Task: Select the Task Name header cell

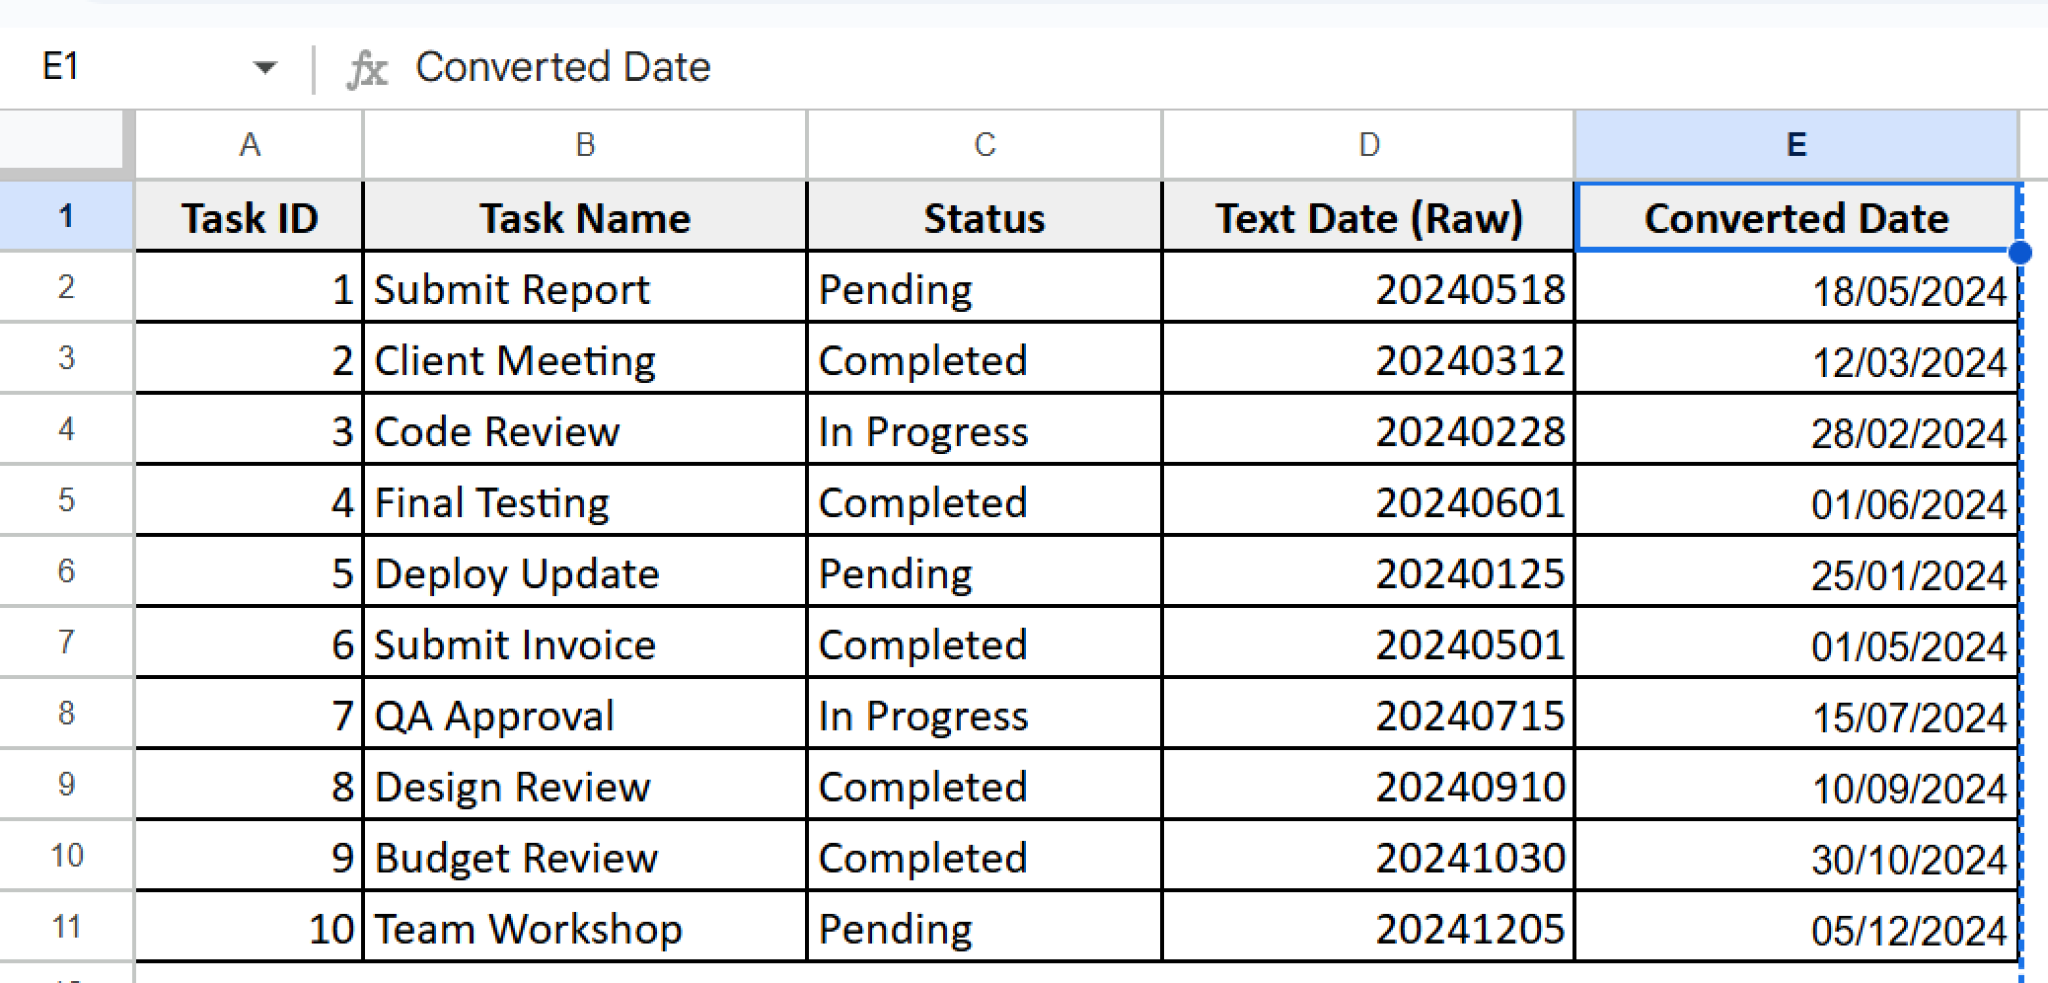Action: click(584, 217)
